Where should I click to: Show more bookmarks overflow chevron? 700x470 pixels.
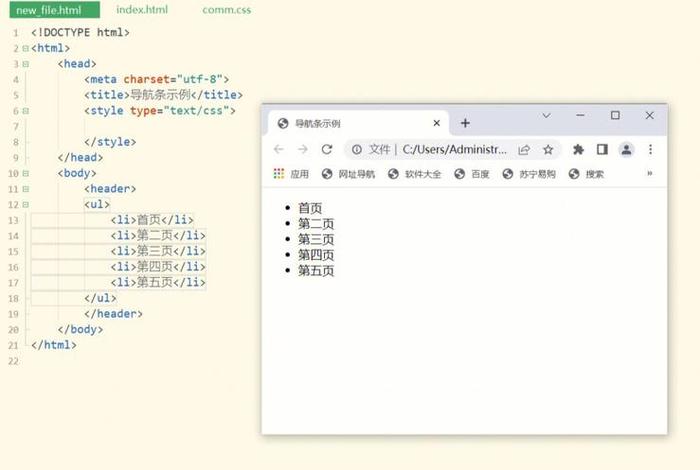coord(650,173)
